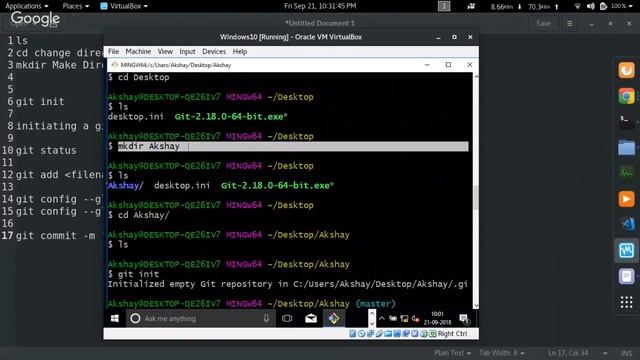Screen dimensions: 640x360
Task: Click the date and time in GNOME top bar
Action: (320, 6)
